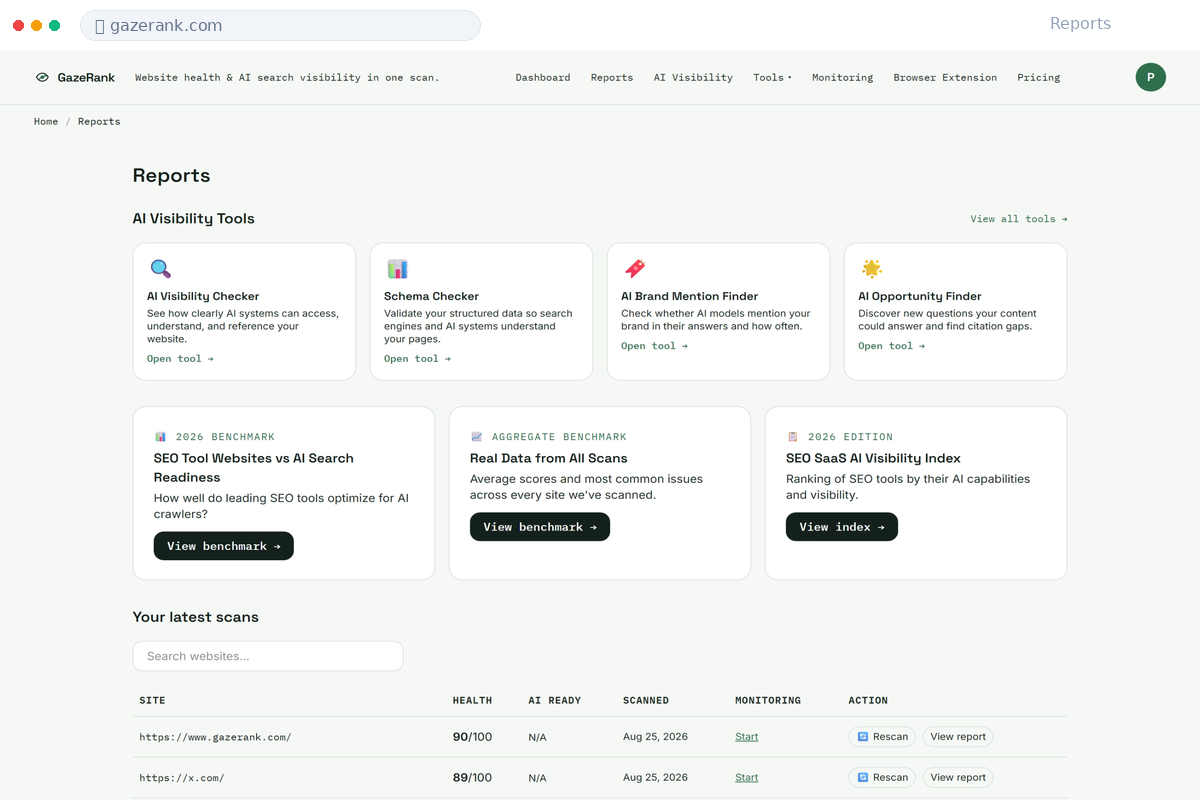Click the AI READY column header
Screen dimensions: 1200x800
click(x=555, y=700)
